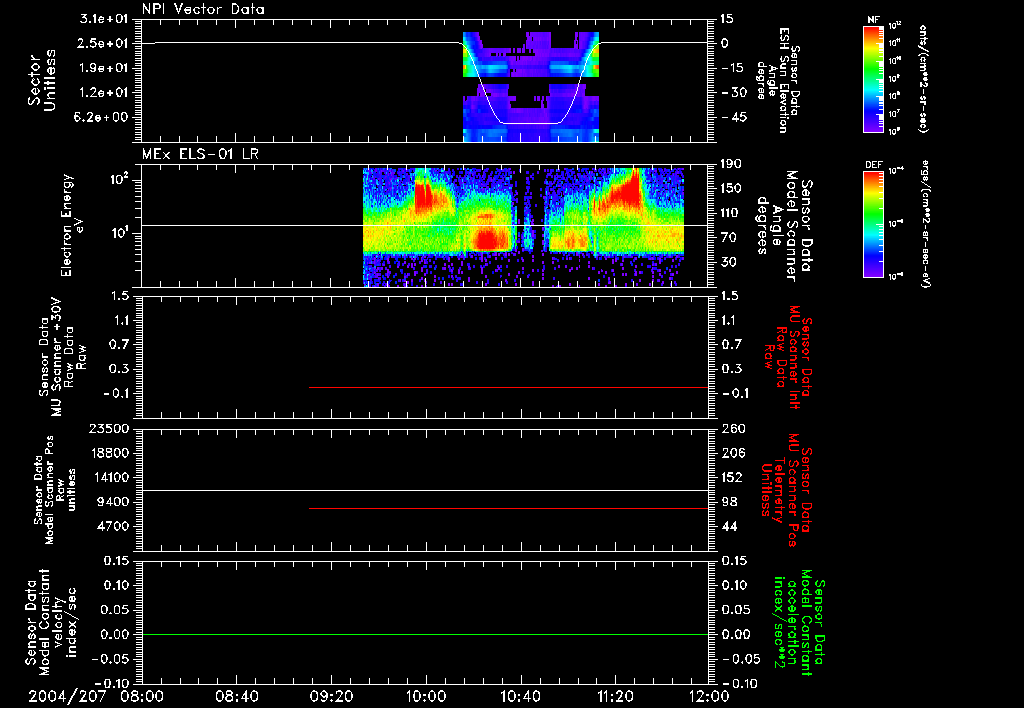Click the 'cnts/(cm**2-sr-sec)' units label
This screenshot has height=708, width=1024.
point(923,78)
